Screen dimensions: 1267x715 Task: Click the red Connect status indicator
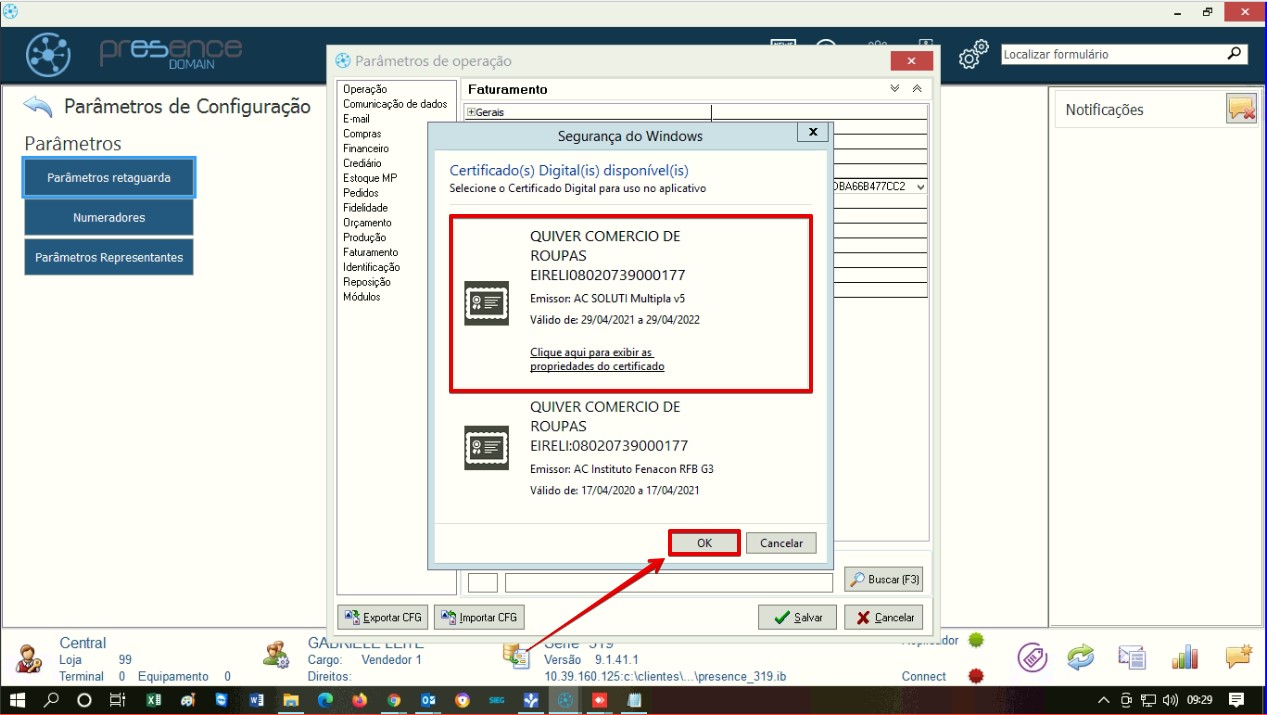click(976, 676)
